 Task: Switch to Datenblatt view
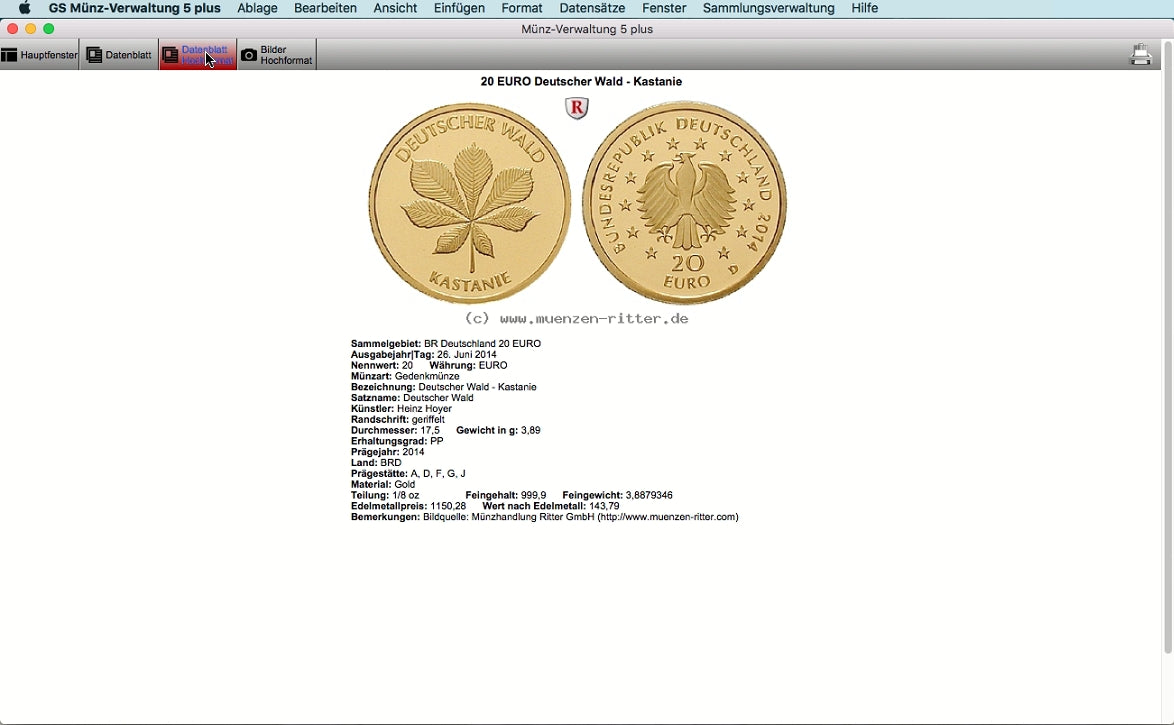119,55
